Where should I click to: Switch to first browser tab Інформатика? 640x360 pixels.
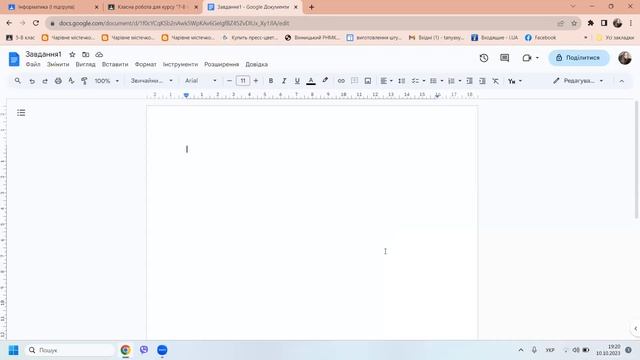click(53, 7)
